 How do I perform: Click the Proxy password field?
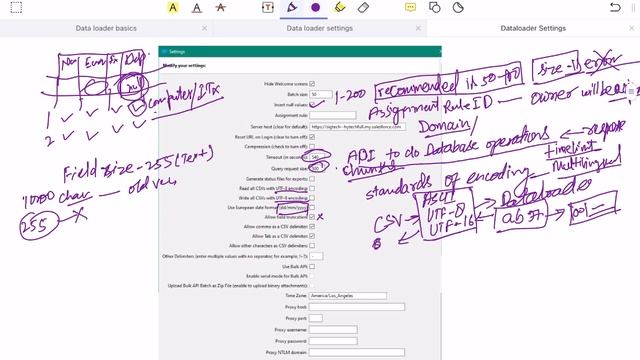pyautogui.click(x=333, y=341)
